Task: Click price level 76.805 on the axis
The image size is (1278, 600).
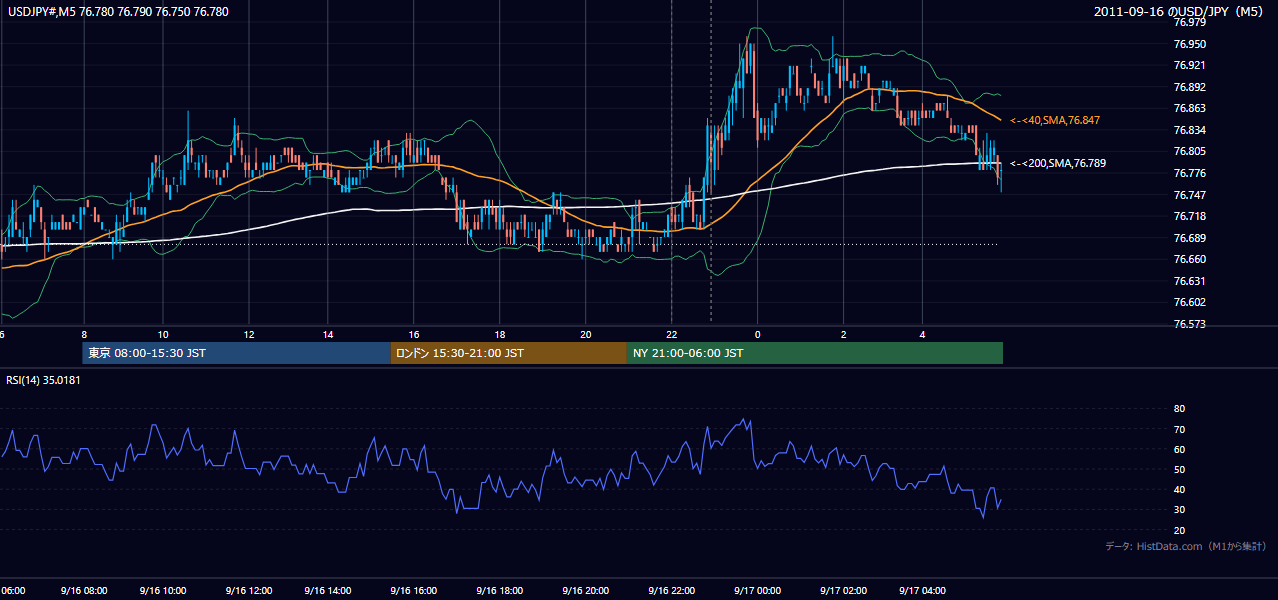Action: (1190, 151)
